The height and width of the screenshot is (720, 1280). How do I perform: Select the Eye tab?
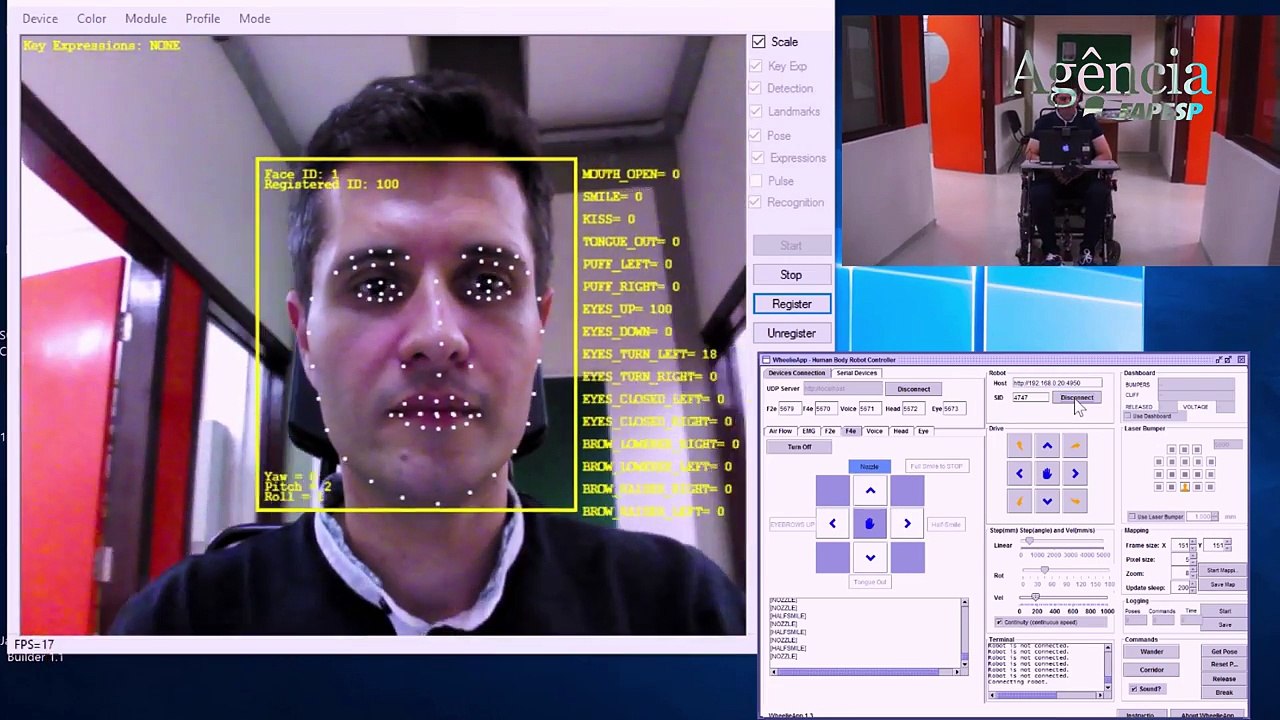(x=923, y=431)
